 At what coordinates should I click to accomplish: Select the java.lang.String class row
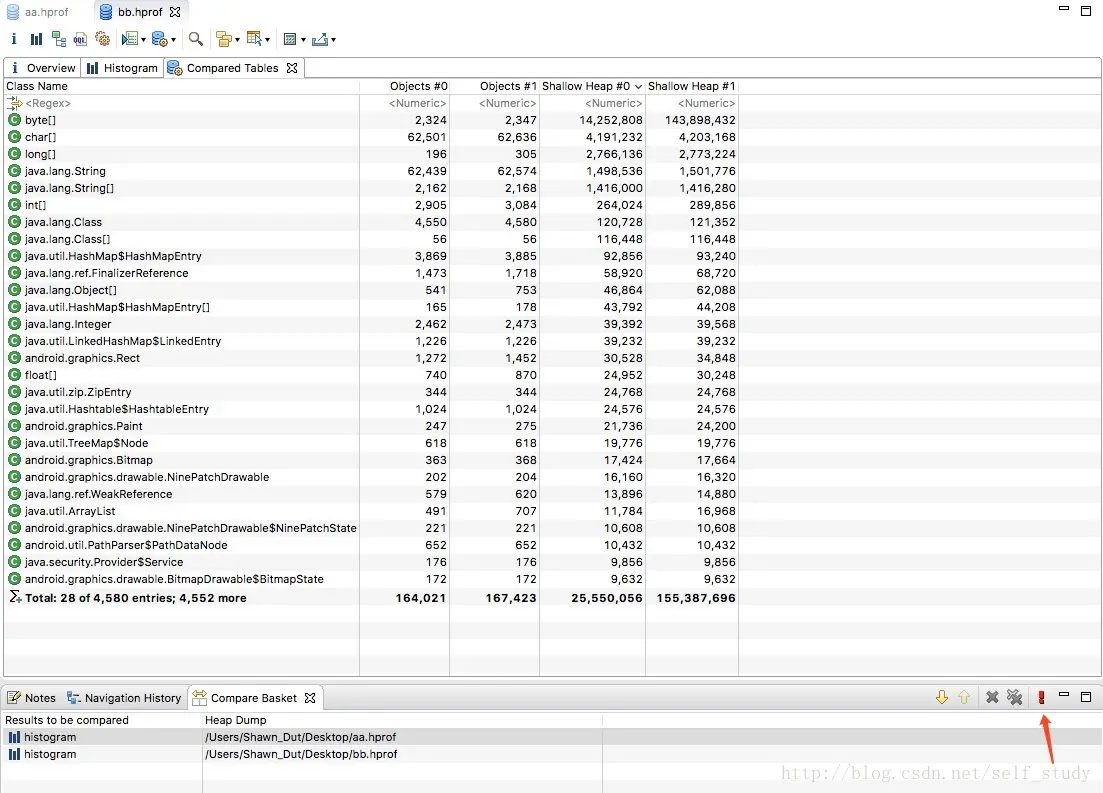coord(371,171)
